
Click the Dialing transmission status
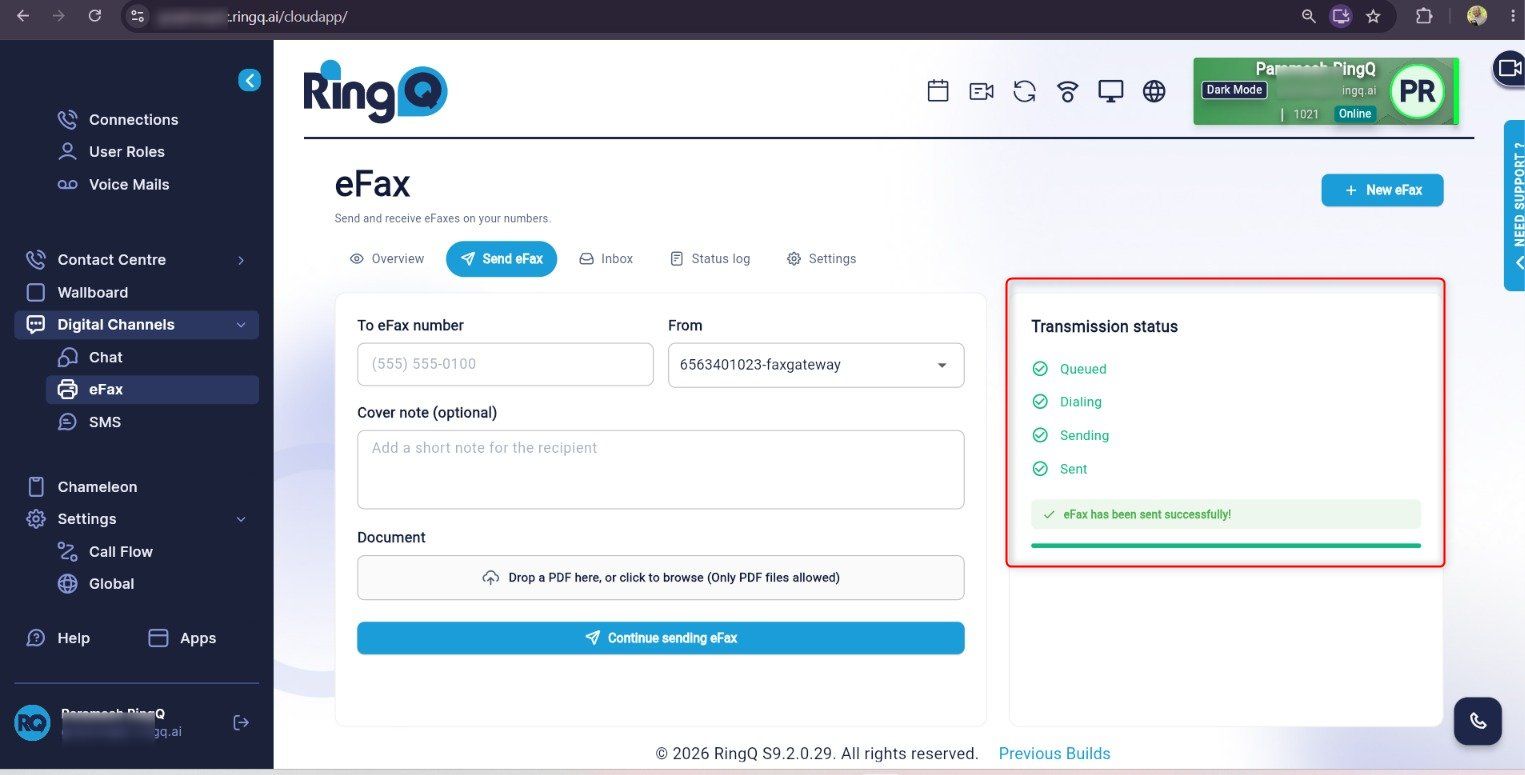[1067, 402]
